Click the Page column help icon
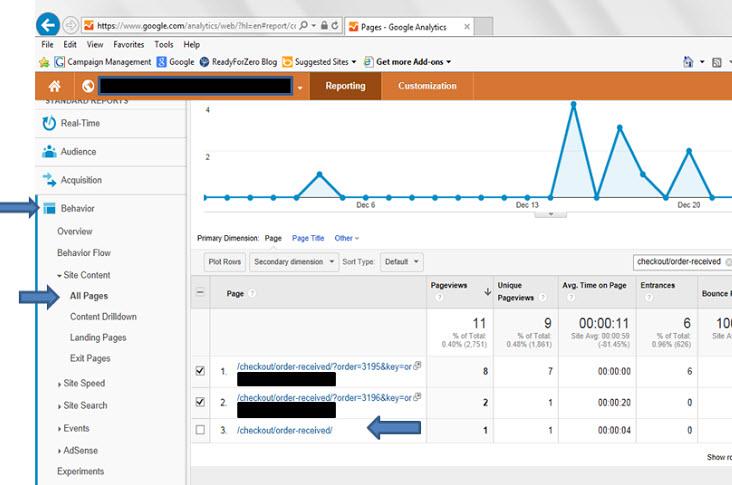 (252, 294)
